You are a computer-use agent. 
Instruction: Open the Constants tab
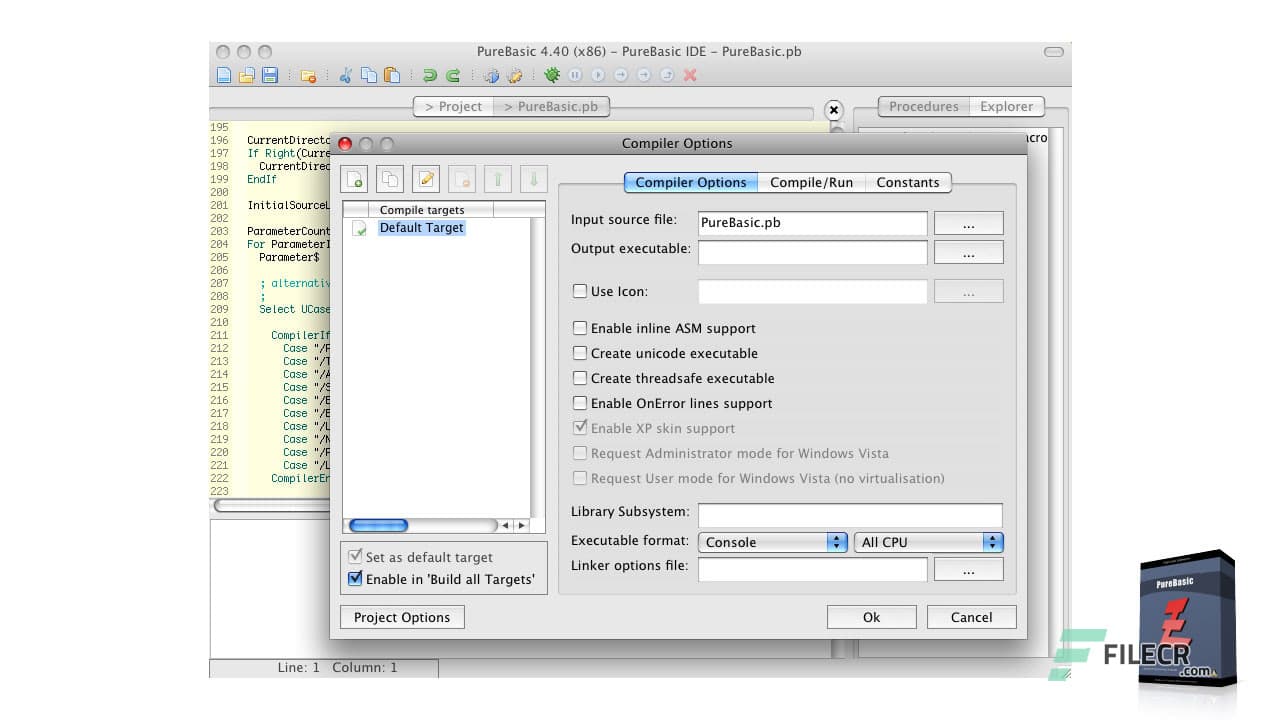point(908,182)
